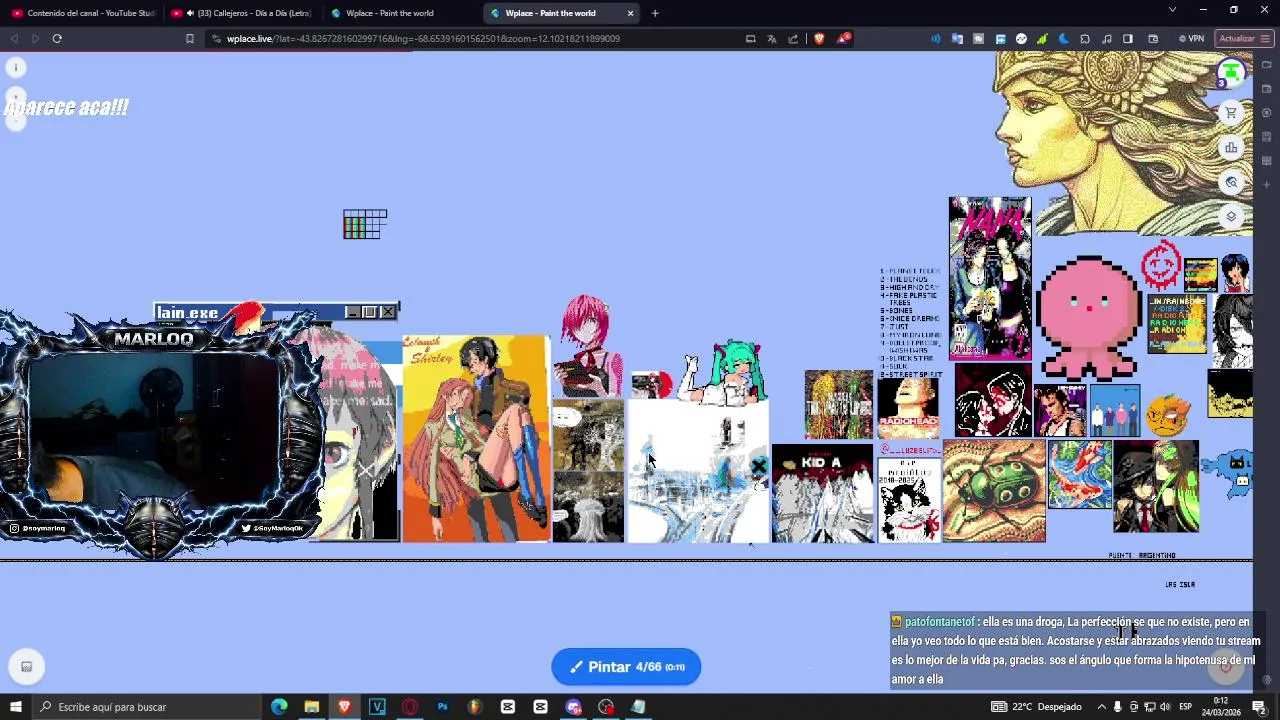Switch to the Contenido del canal YouTube Studio tab
Viewport: 1280px width, 720px height.
point(84,13)
